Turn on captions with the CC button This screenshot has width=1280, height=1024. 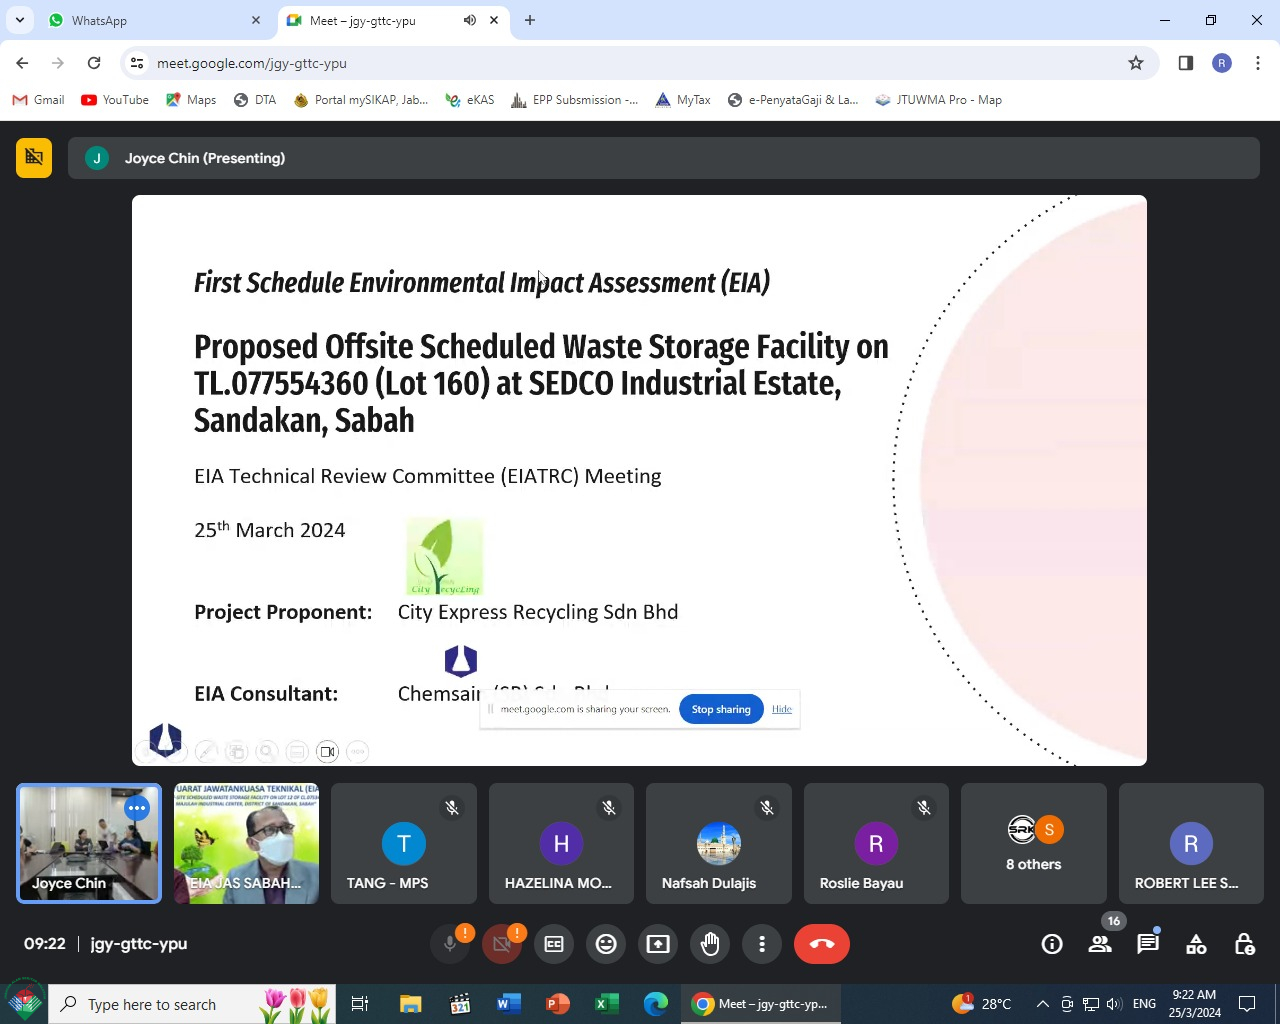(554, 944)
